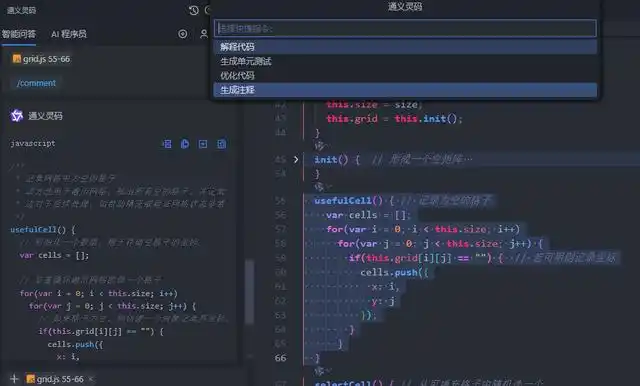
Task: Focus the quick command search input
Action: coord(405,28)
